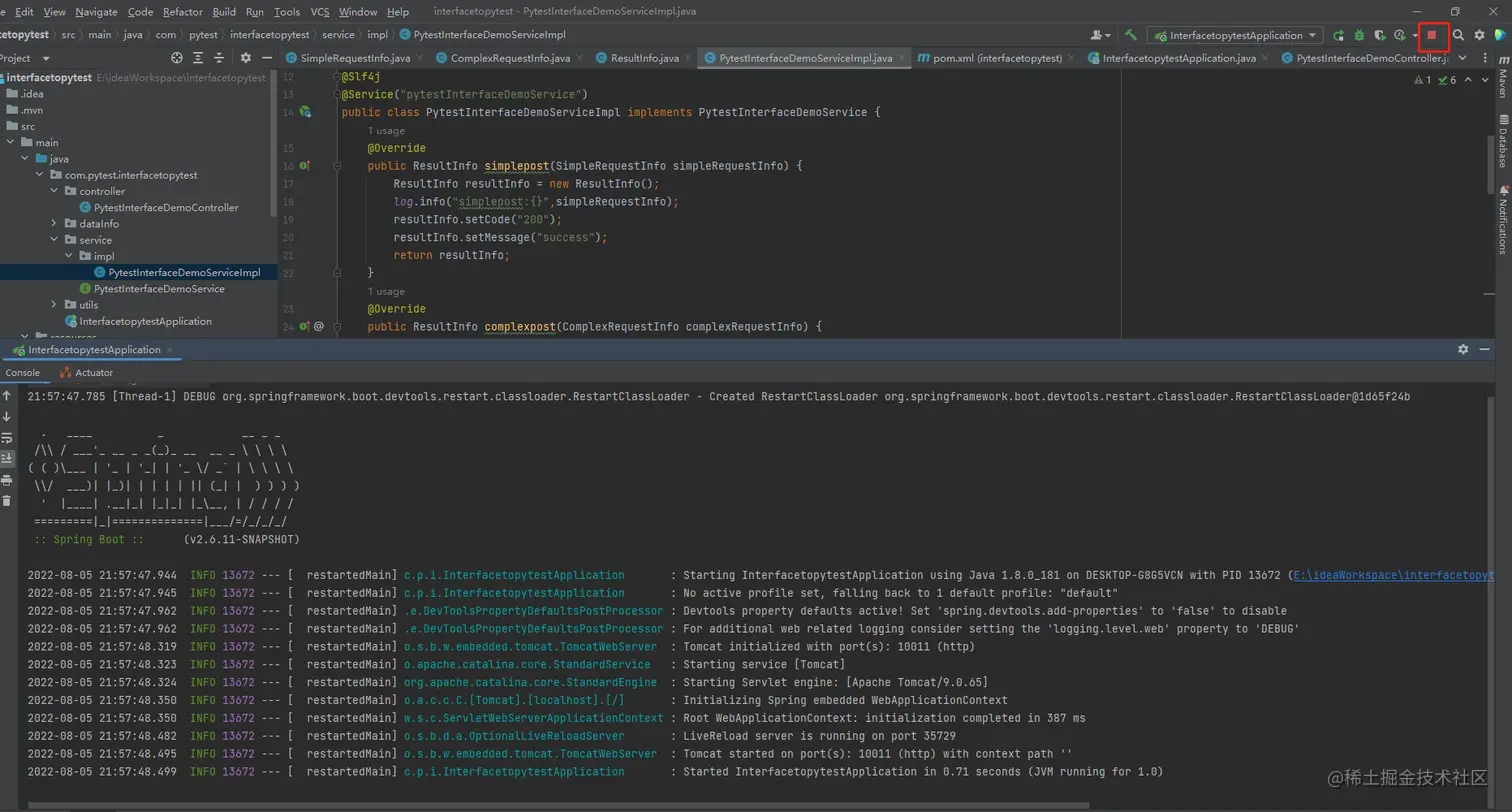The width and height of the screenshot is (1512, 812).
Task: Click the print icon in console
Action: click(7, 480)
